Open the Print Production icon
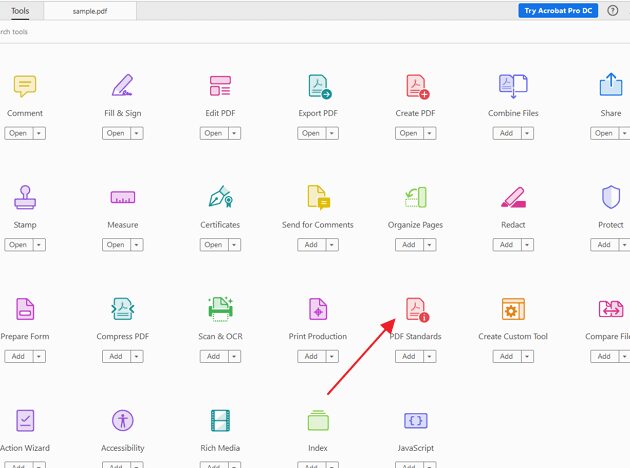Viewport: 630px width, 468px height. 318,309
